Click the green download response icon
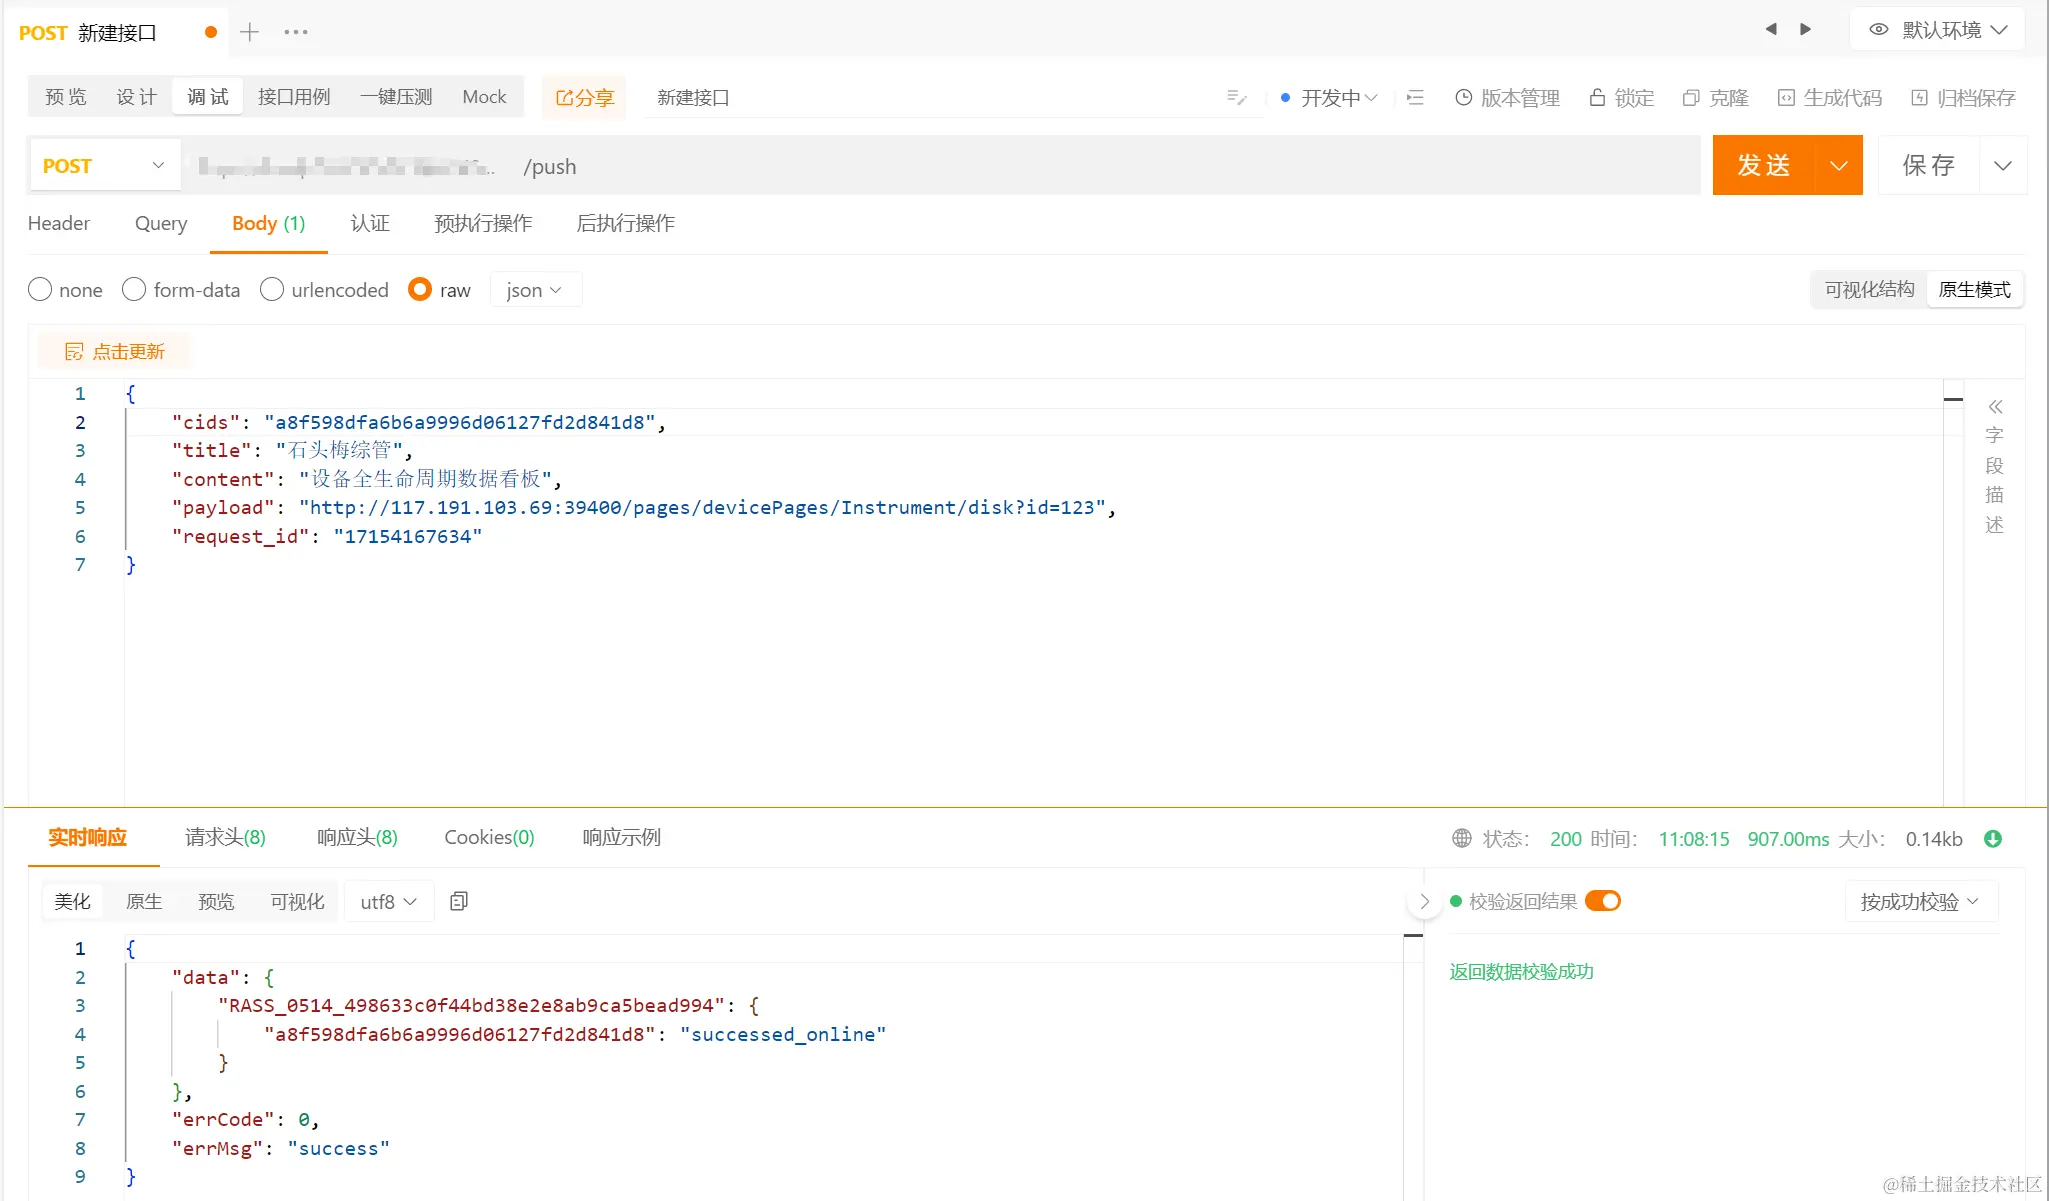The height and width of the screenshot is (1201, 2049). pyautogui.click(x=1993, y=839)
